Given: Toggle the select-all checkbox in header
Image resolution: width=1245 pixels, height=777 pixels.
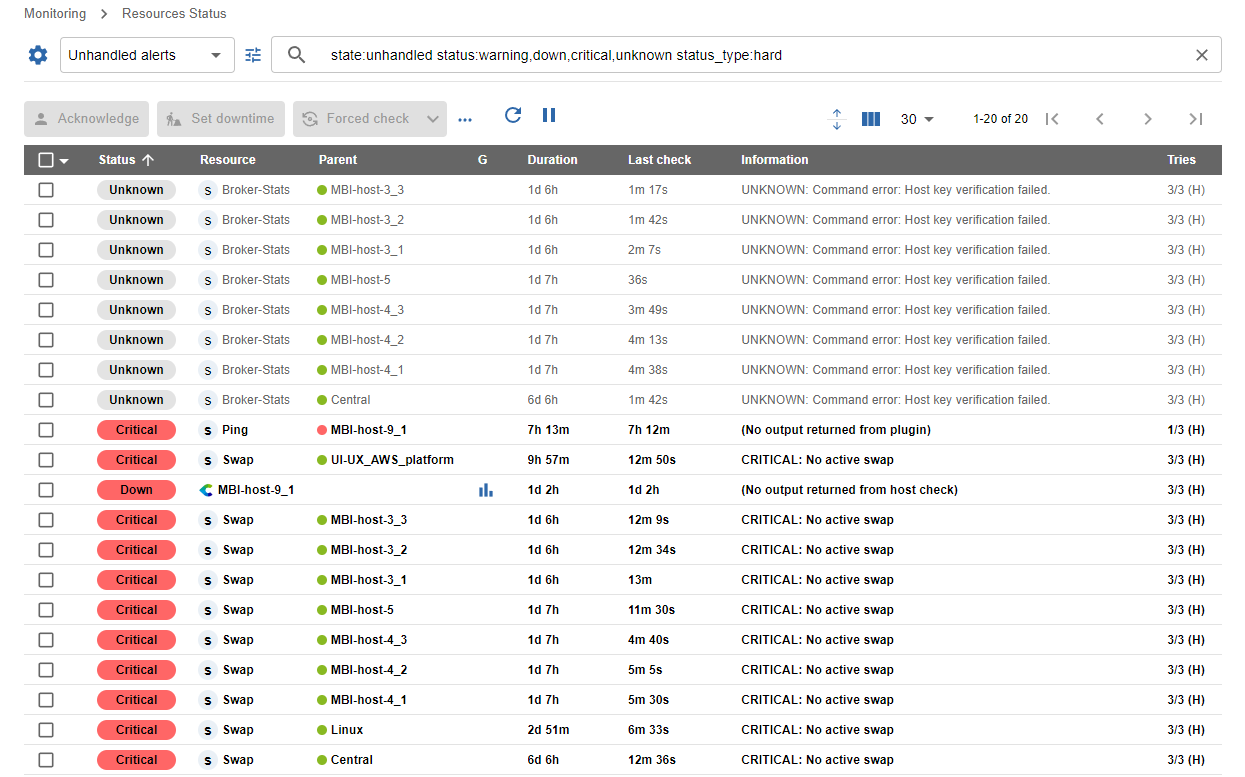Looking at the screenshot, I should point(46,160).
